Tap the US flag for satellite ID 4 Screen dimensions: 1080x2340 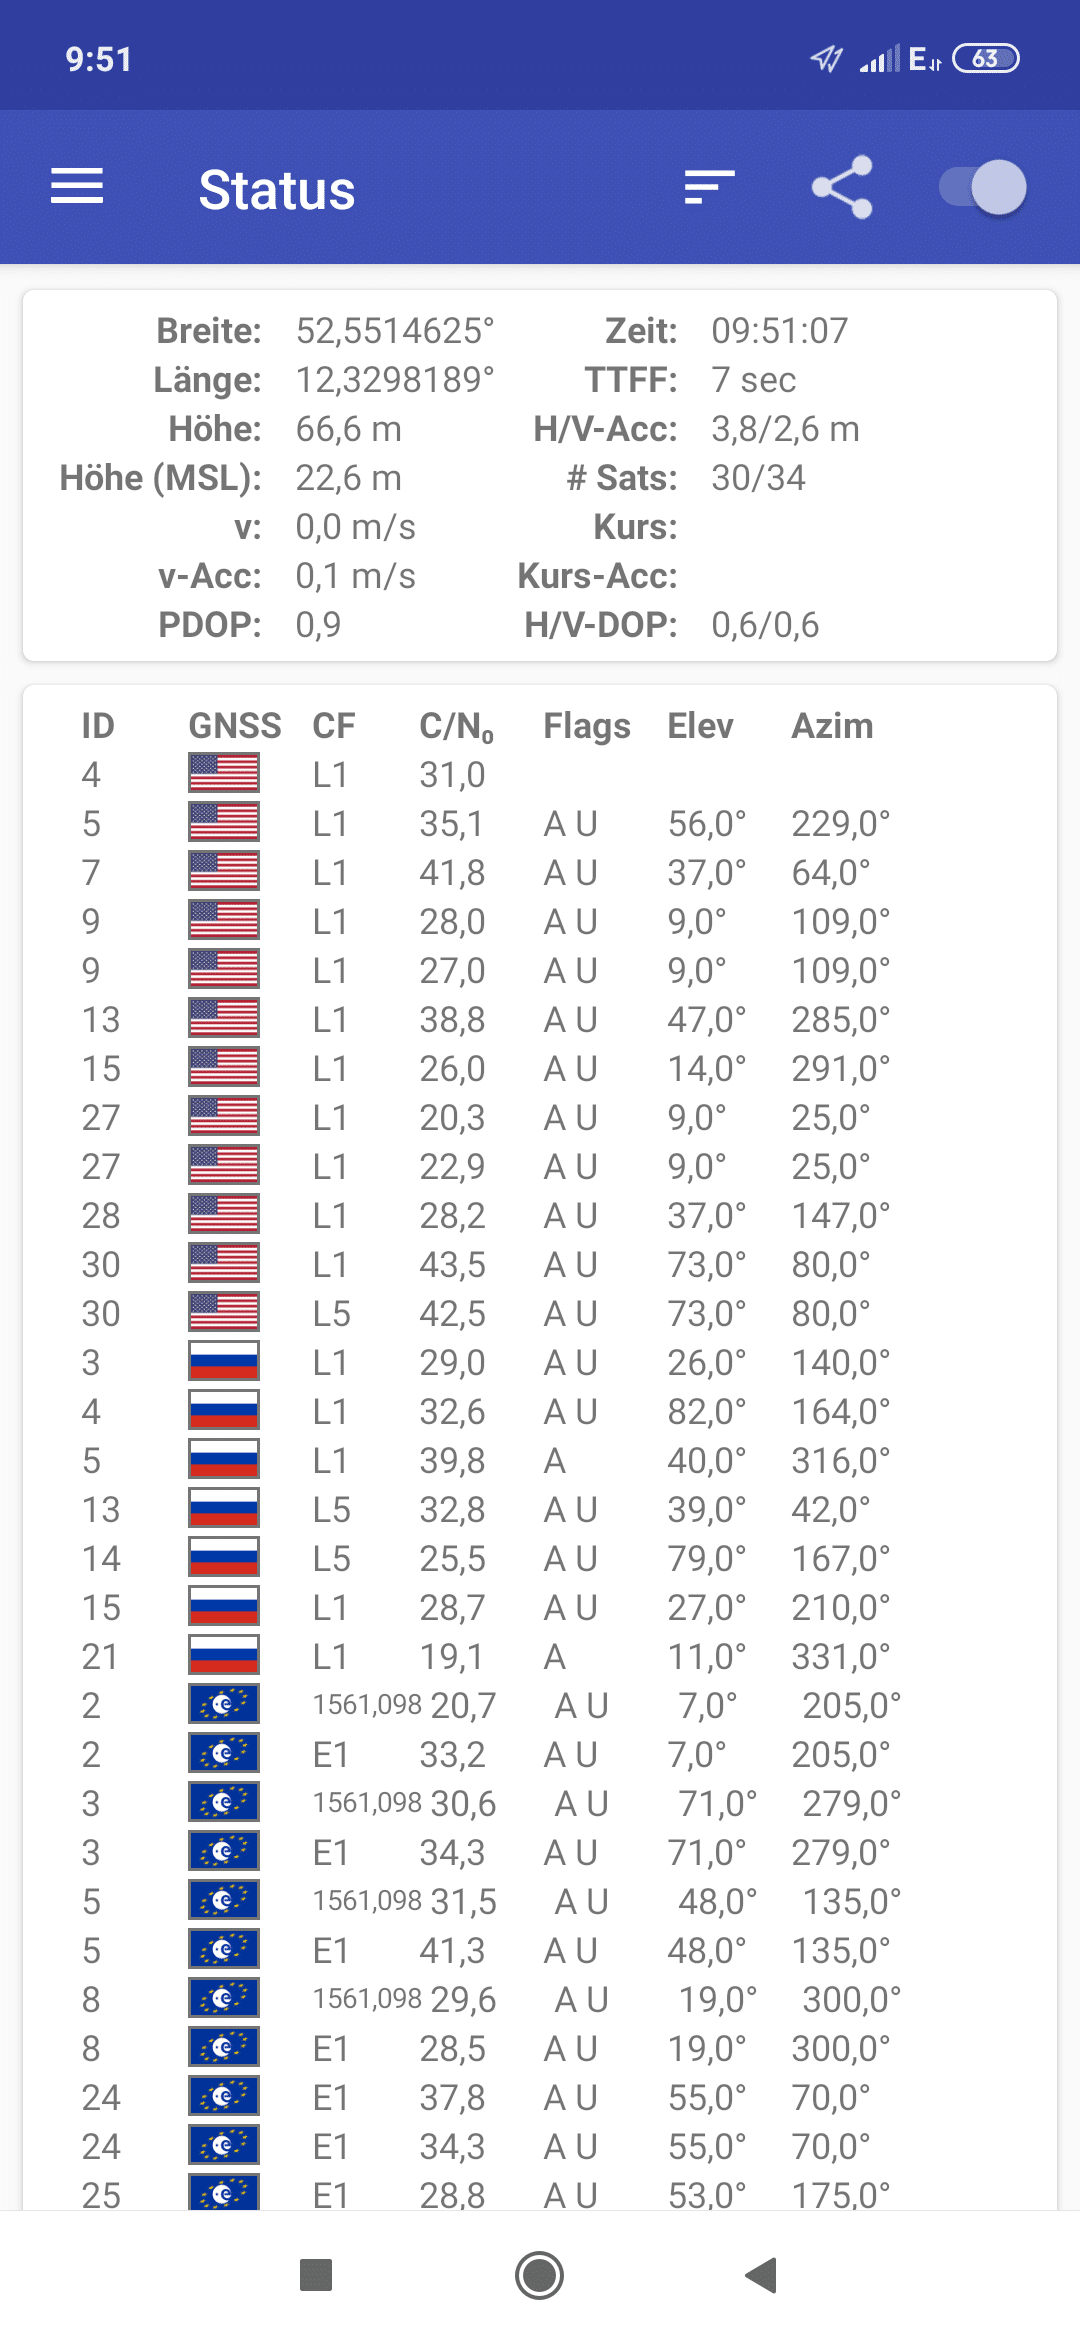[224, 774]
